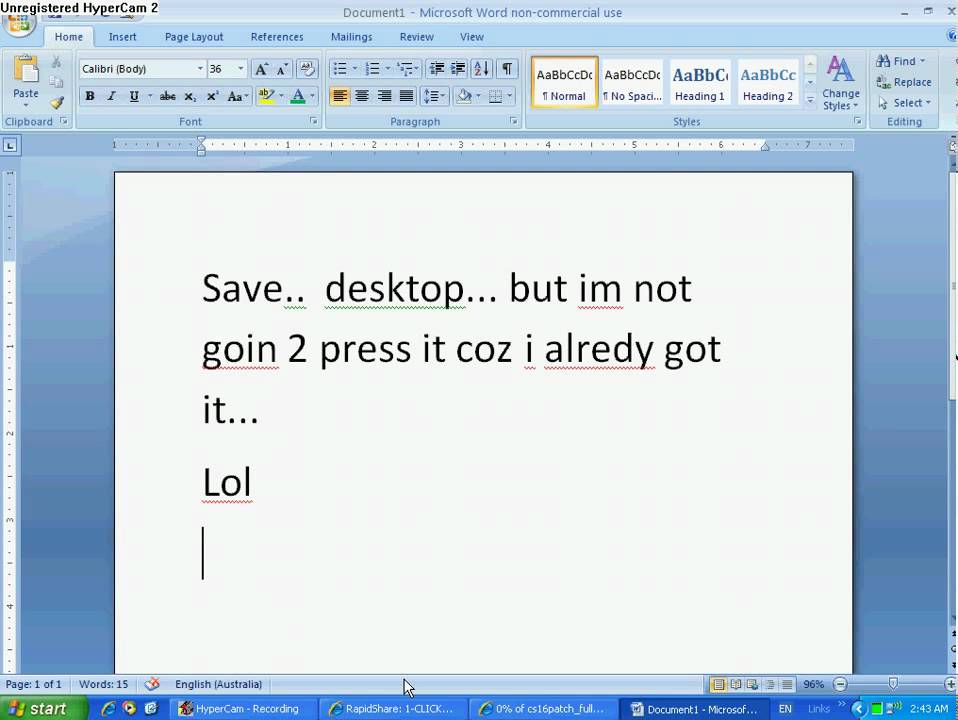Click the zoom slider handle
The width and height of the screenshot is (958, 720).
(x=893, y=683)
